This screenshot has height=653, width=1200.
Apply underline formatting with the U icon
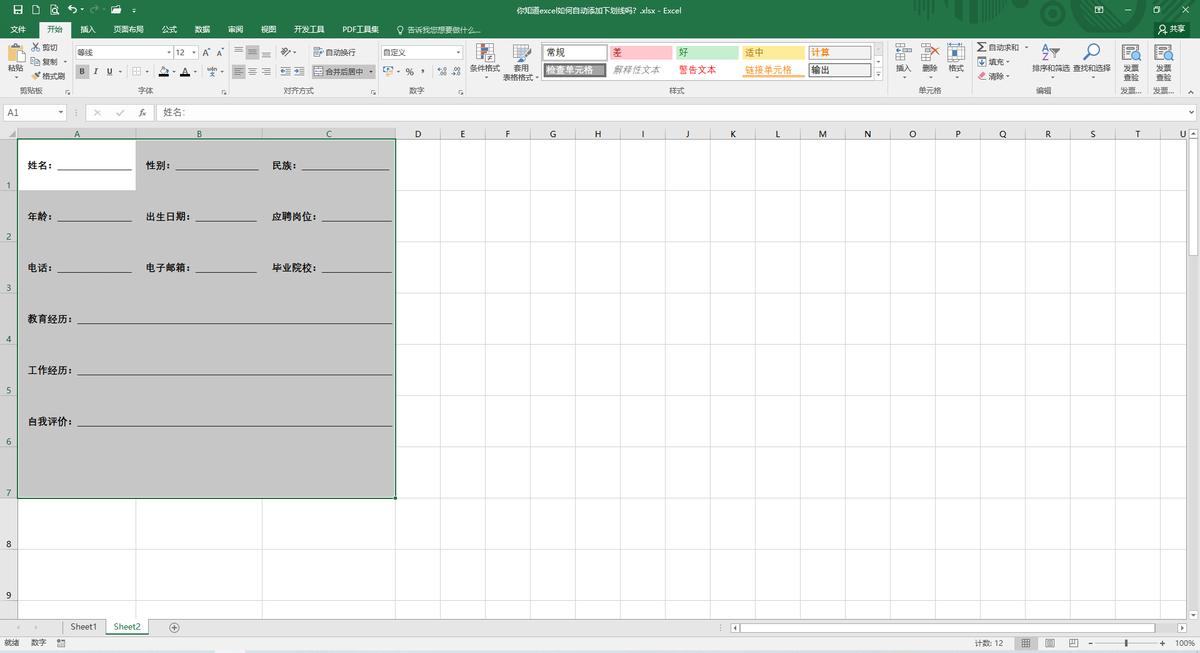tap(108, 71)
